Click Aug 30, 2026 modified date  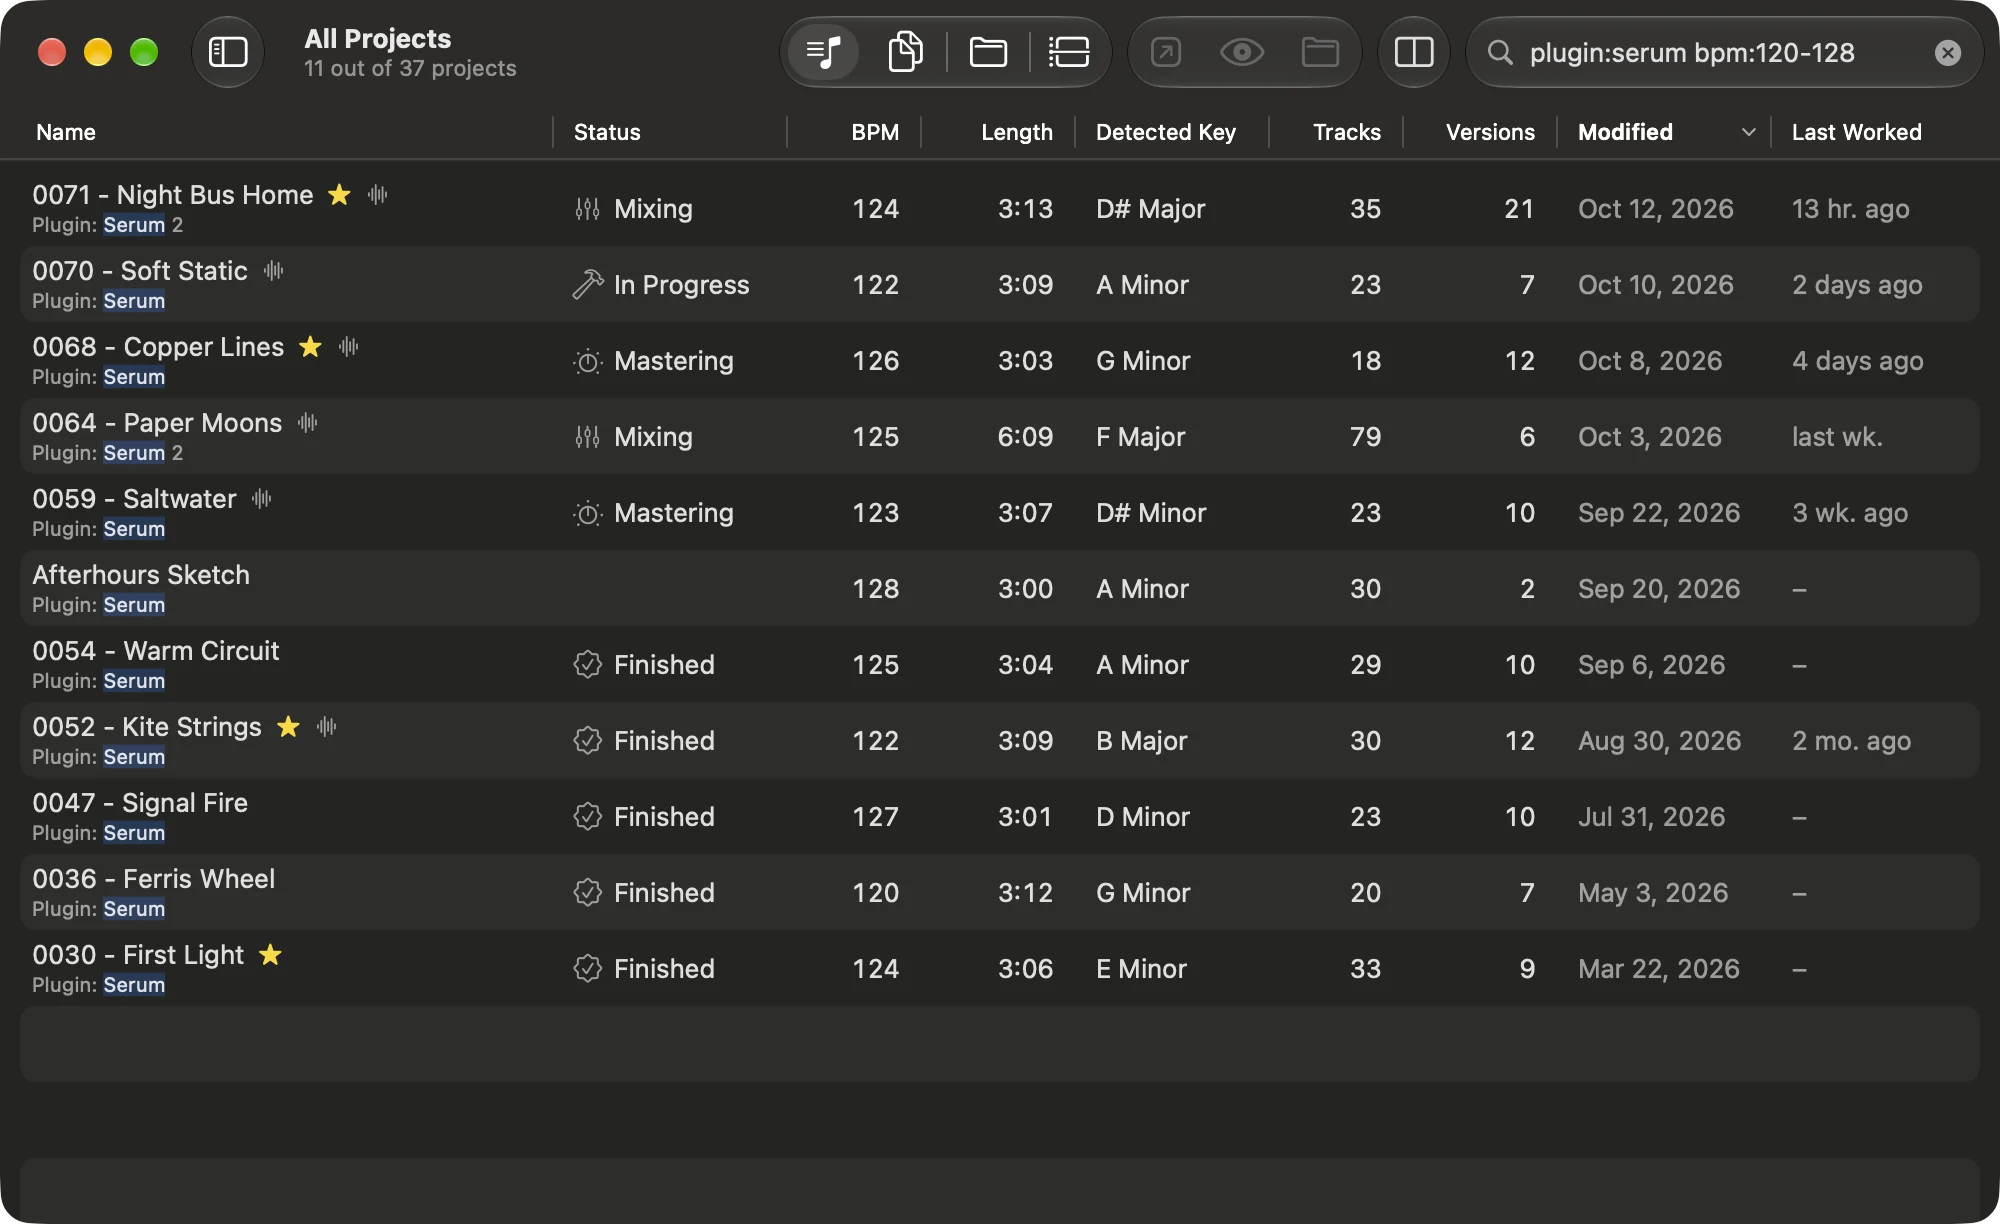point(1659,741)
